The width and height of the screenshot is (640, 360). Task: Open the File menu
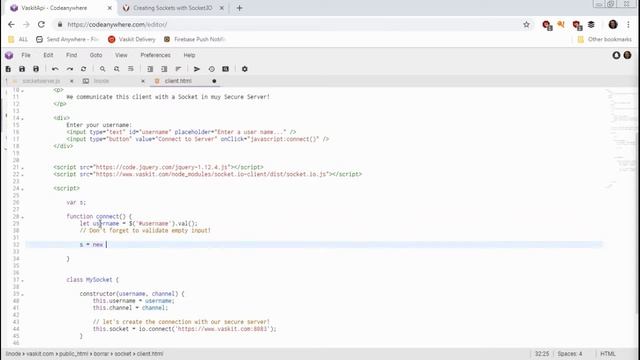pyautogui.click(x=26, y=55)
